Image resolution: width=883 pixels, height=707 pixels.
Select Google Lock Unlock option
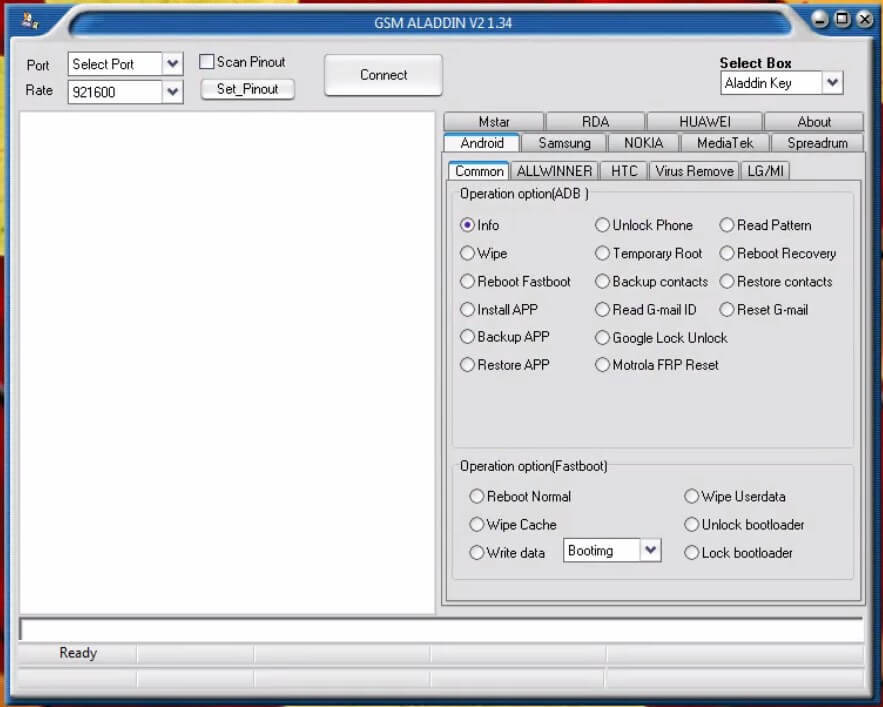[602, 337]
